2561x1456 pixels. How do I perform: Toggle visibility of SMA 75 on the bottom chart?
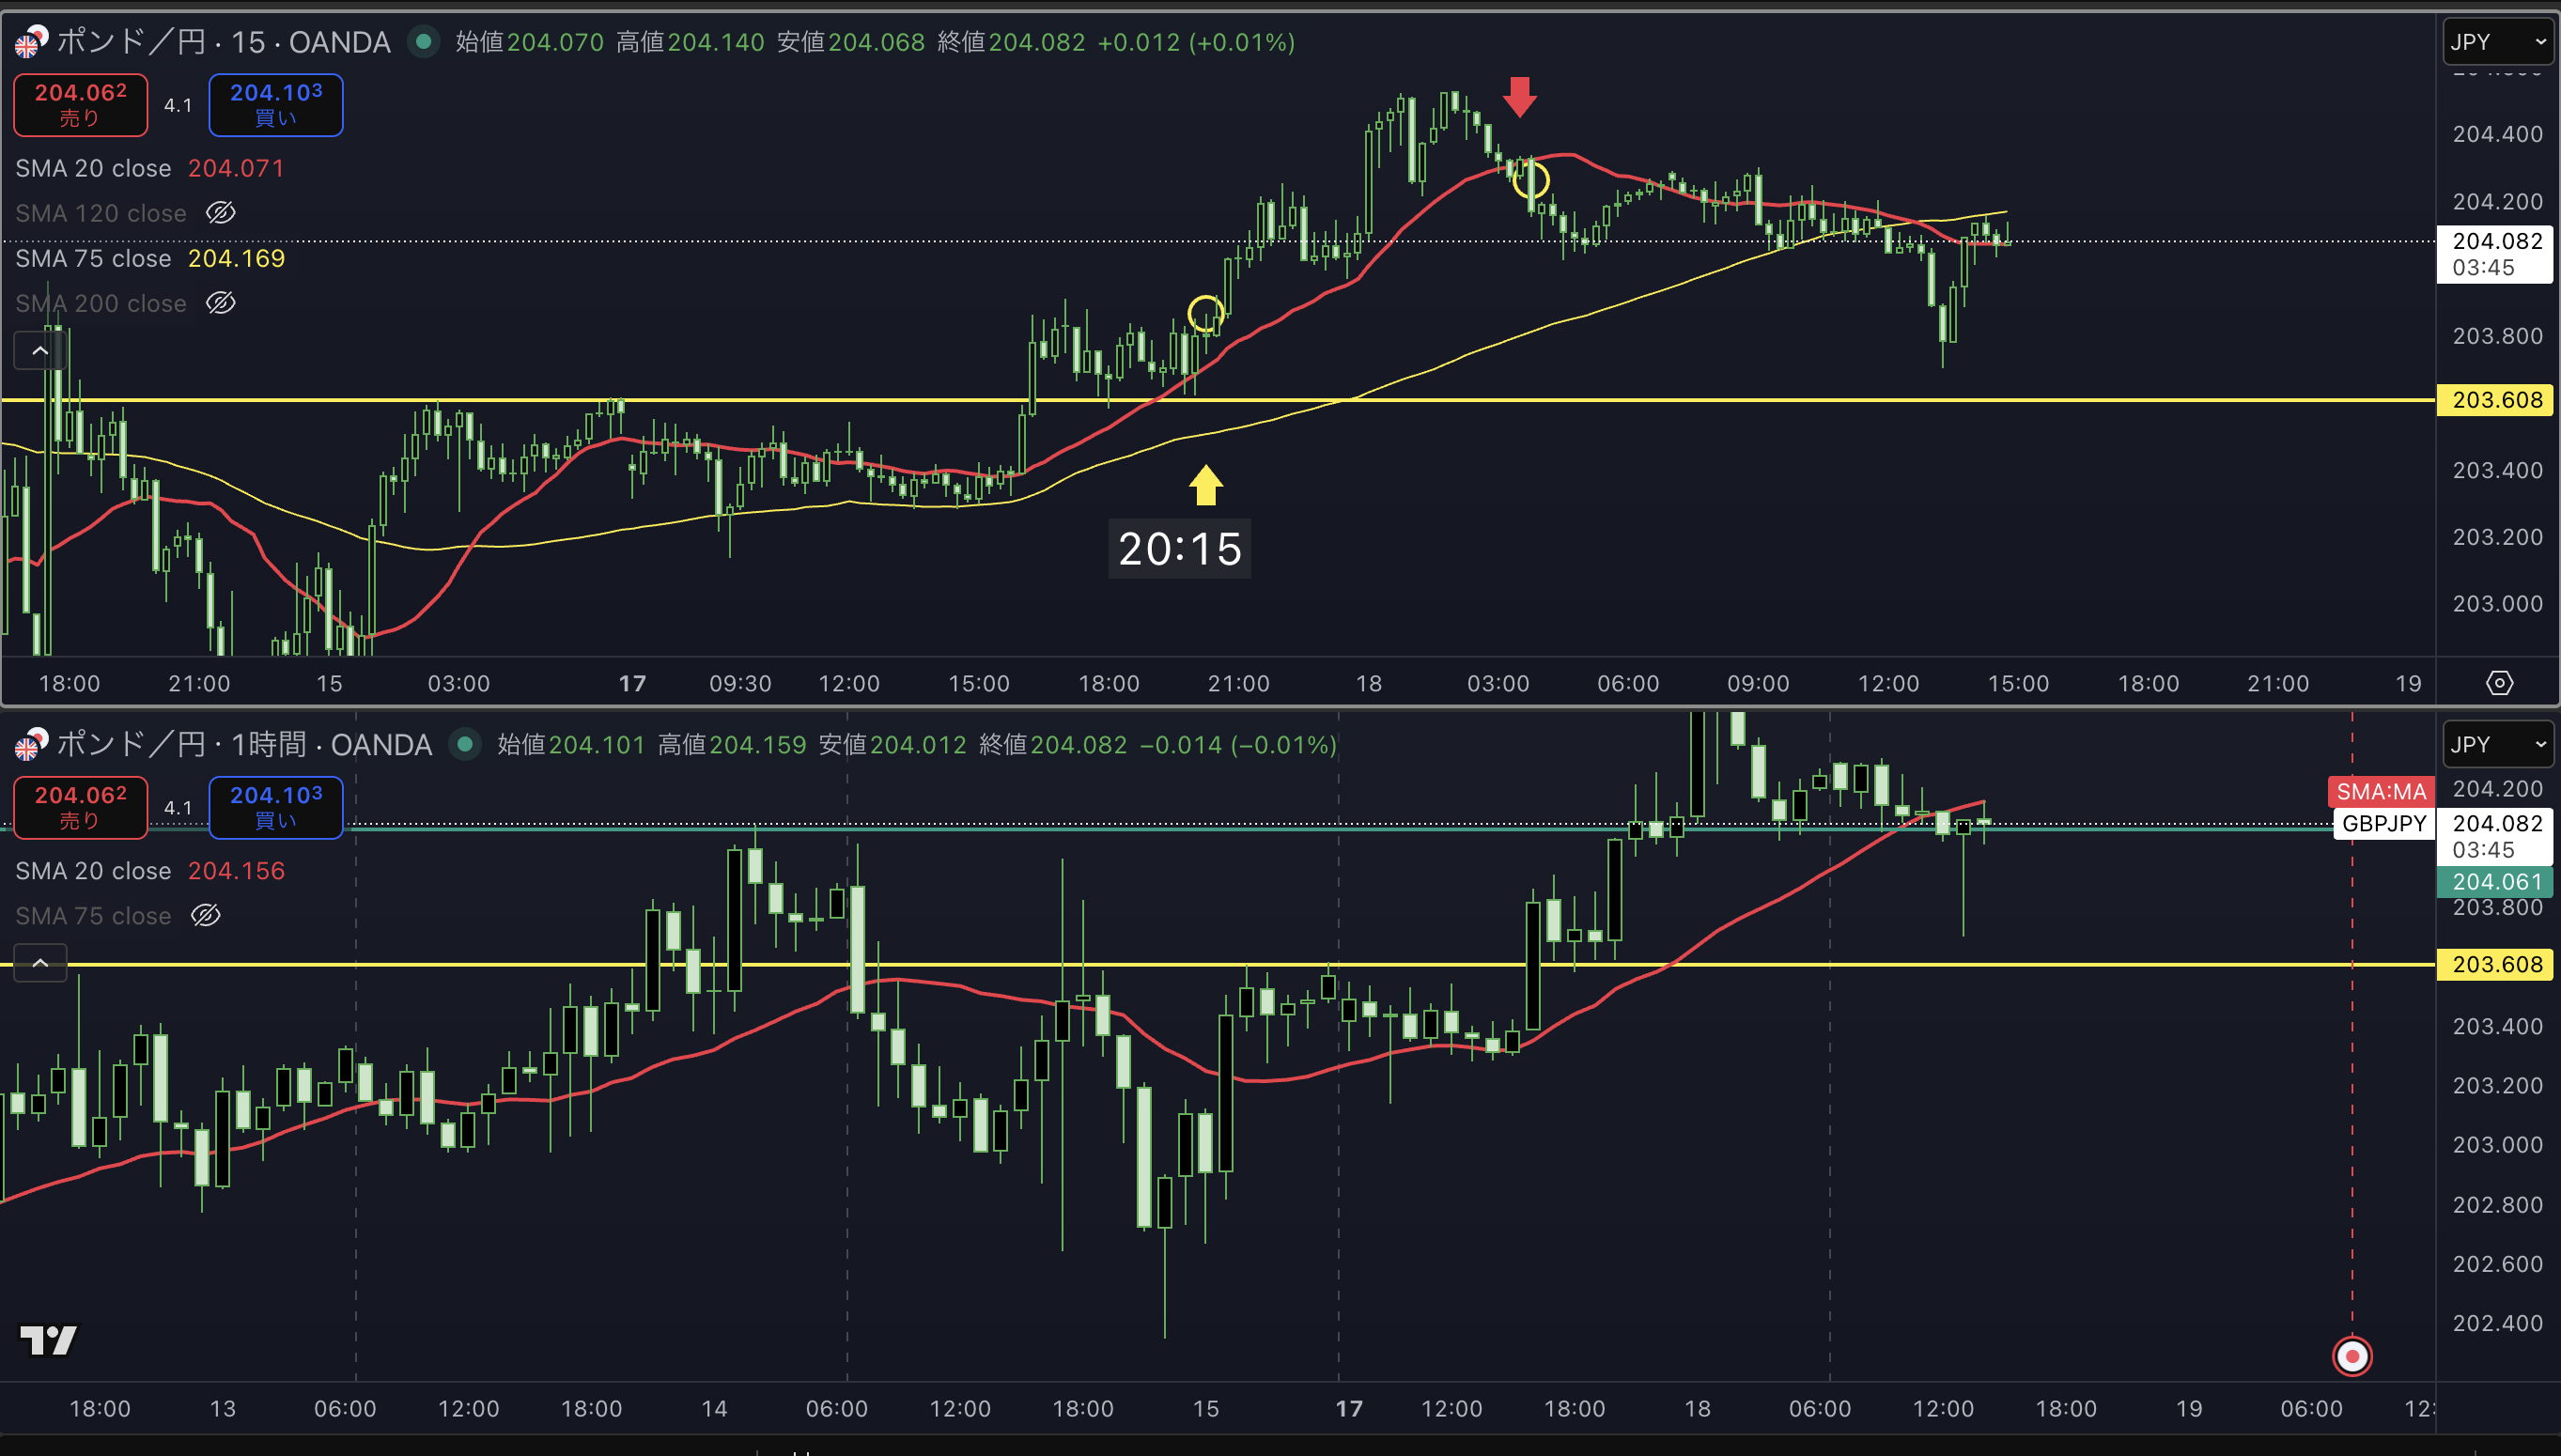(205, 916)
